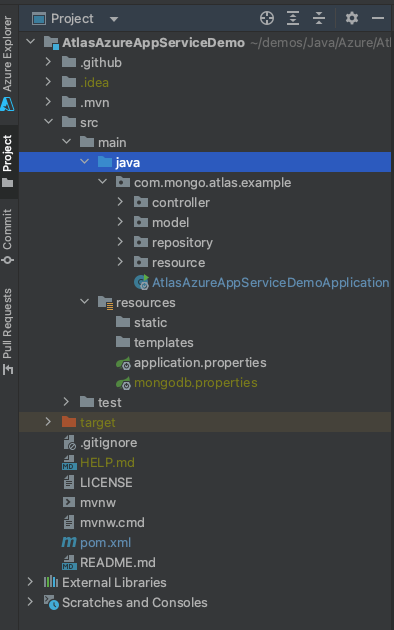
Task: Expand the target folder
Action: click(48, 421)
